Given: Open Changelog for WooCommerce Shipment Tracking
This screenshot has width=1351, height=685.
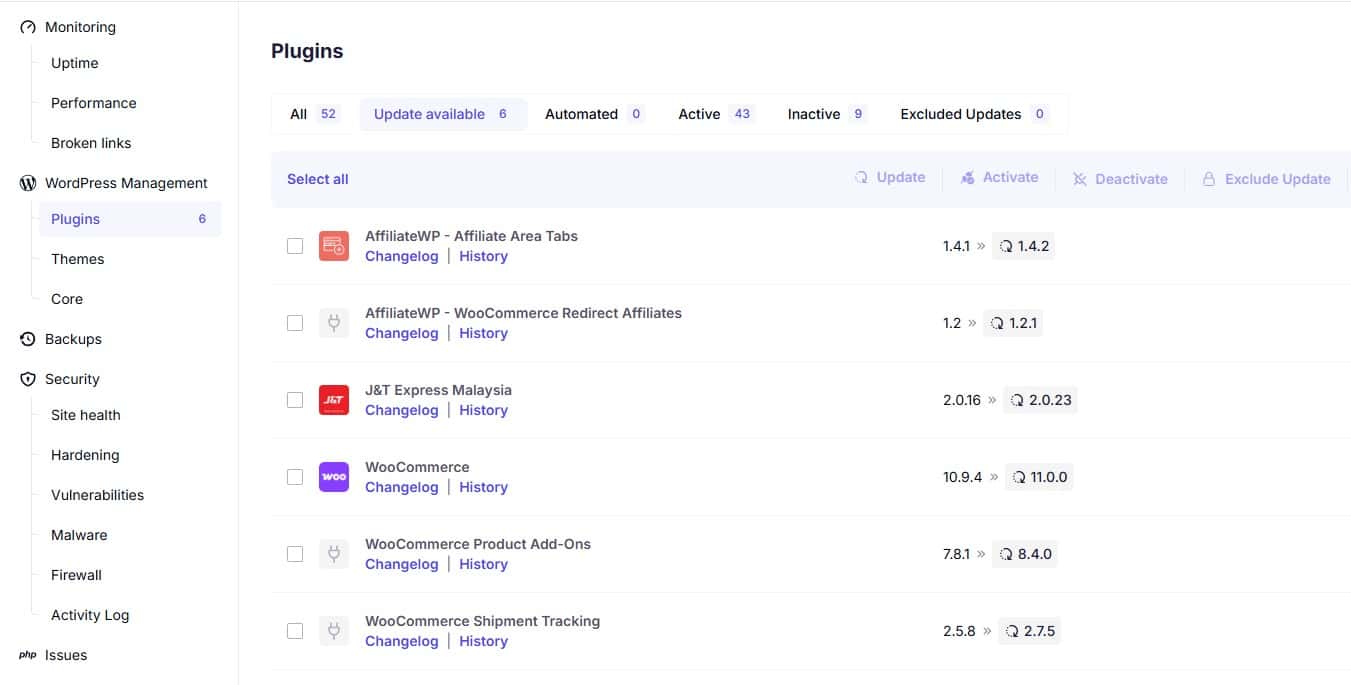Looking at the screenshot, I should (402, 641).
